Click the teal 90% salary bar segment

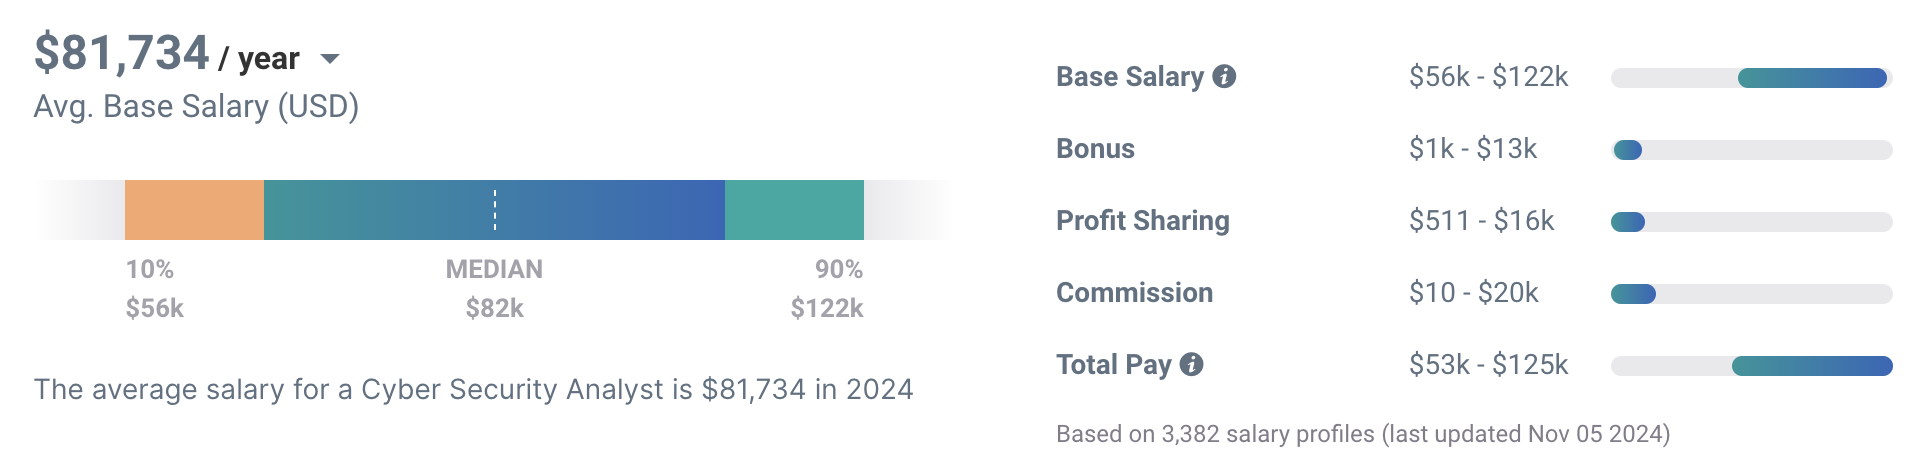click(794, 210)
